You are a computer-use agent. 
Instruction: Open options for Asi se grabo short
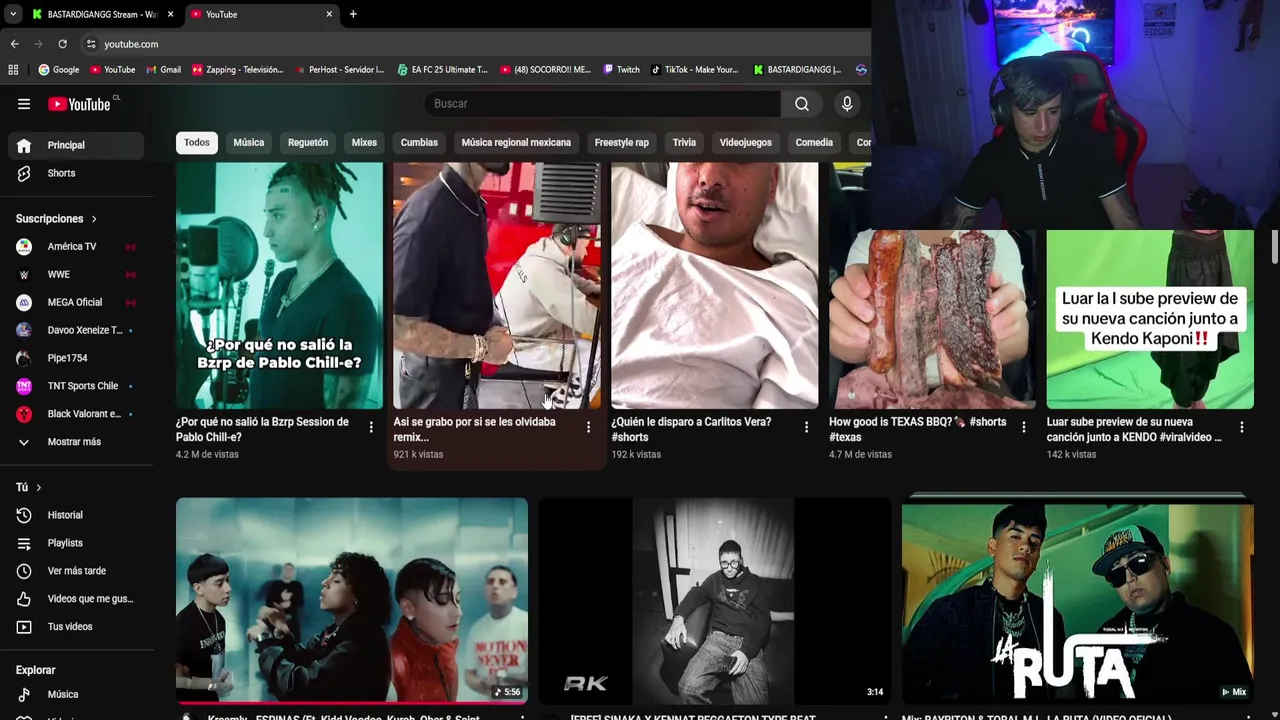point(588,427)
